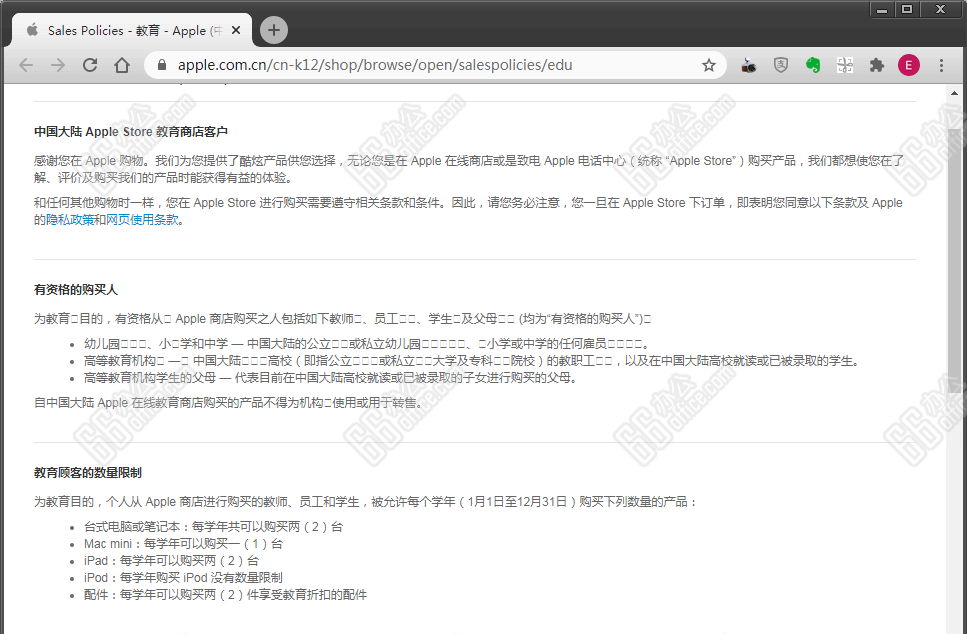Click the Mac mini purchase limit line
The width and height of the screenshot is (967, 634).
click(x=183, y=544)
